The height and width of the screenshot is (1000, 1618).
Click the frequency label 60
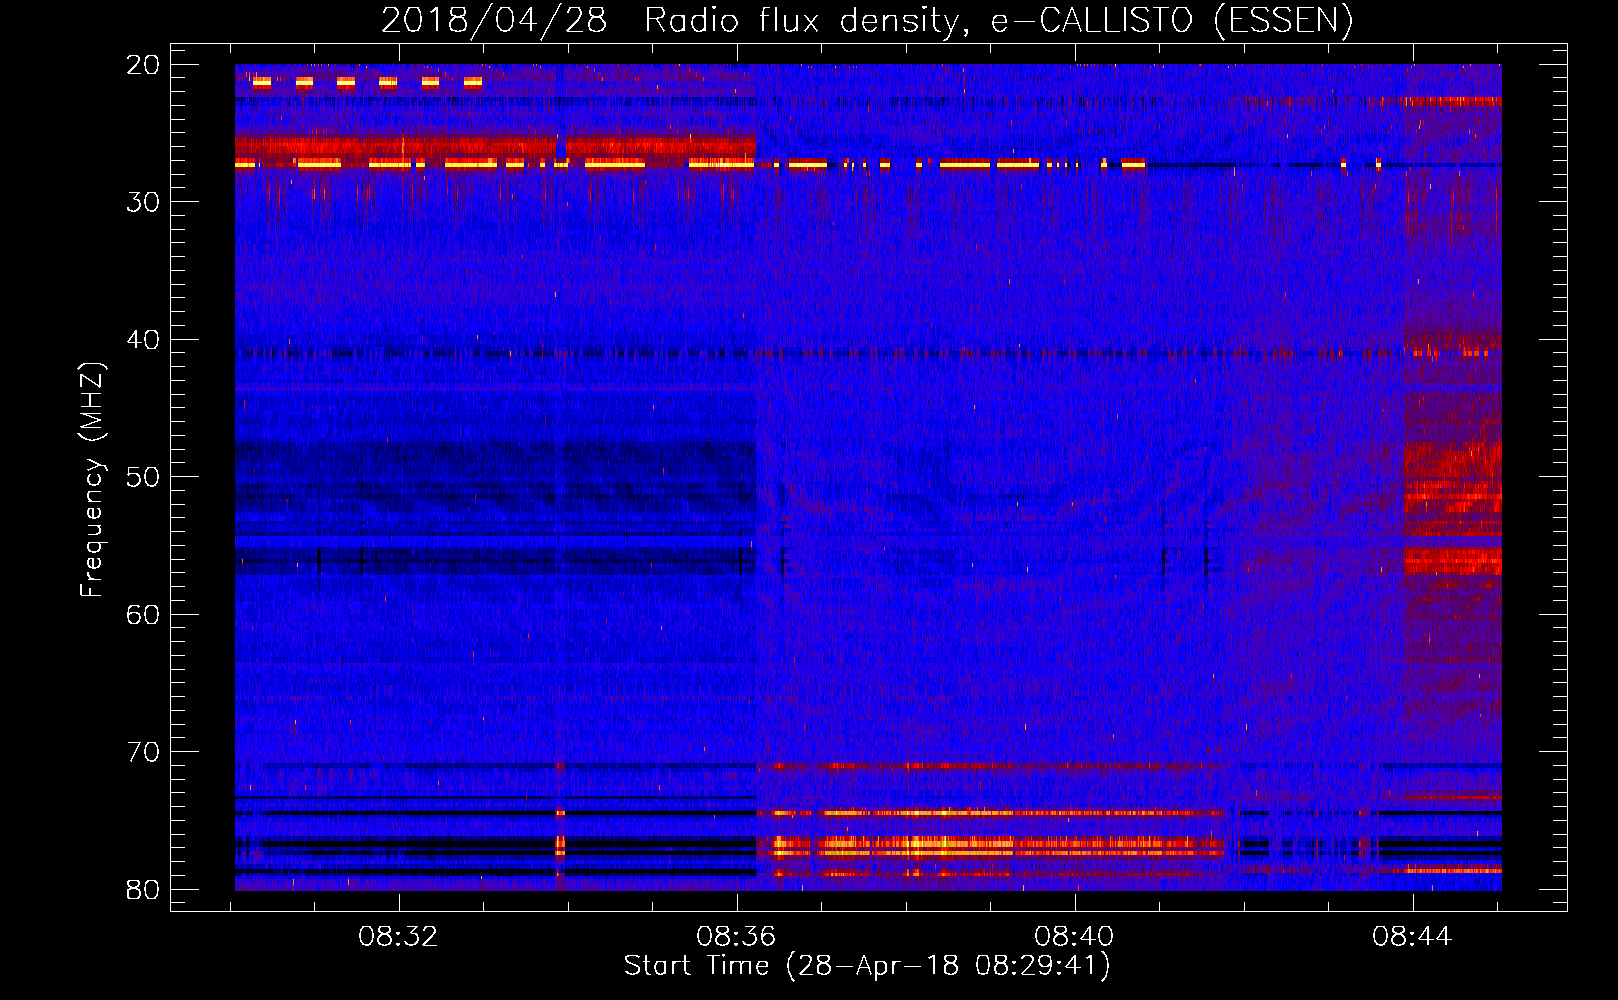point(143,614)
